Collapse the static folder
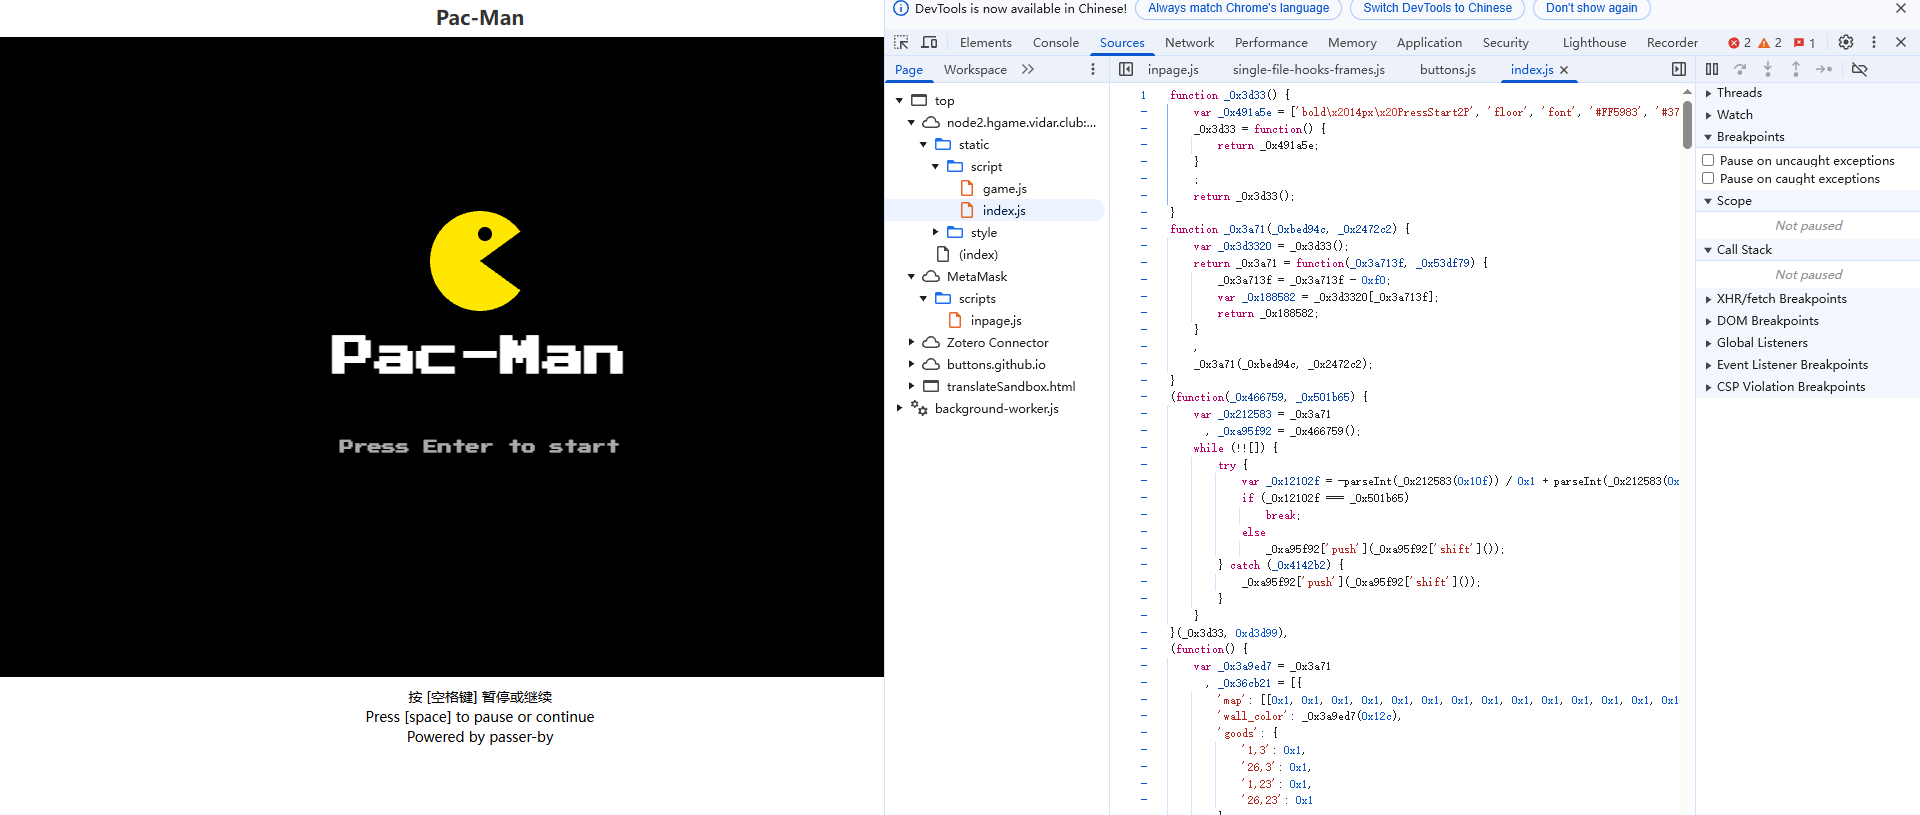This screenshot has width=1920, height=815. [923, 144]
